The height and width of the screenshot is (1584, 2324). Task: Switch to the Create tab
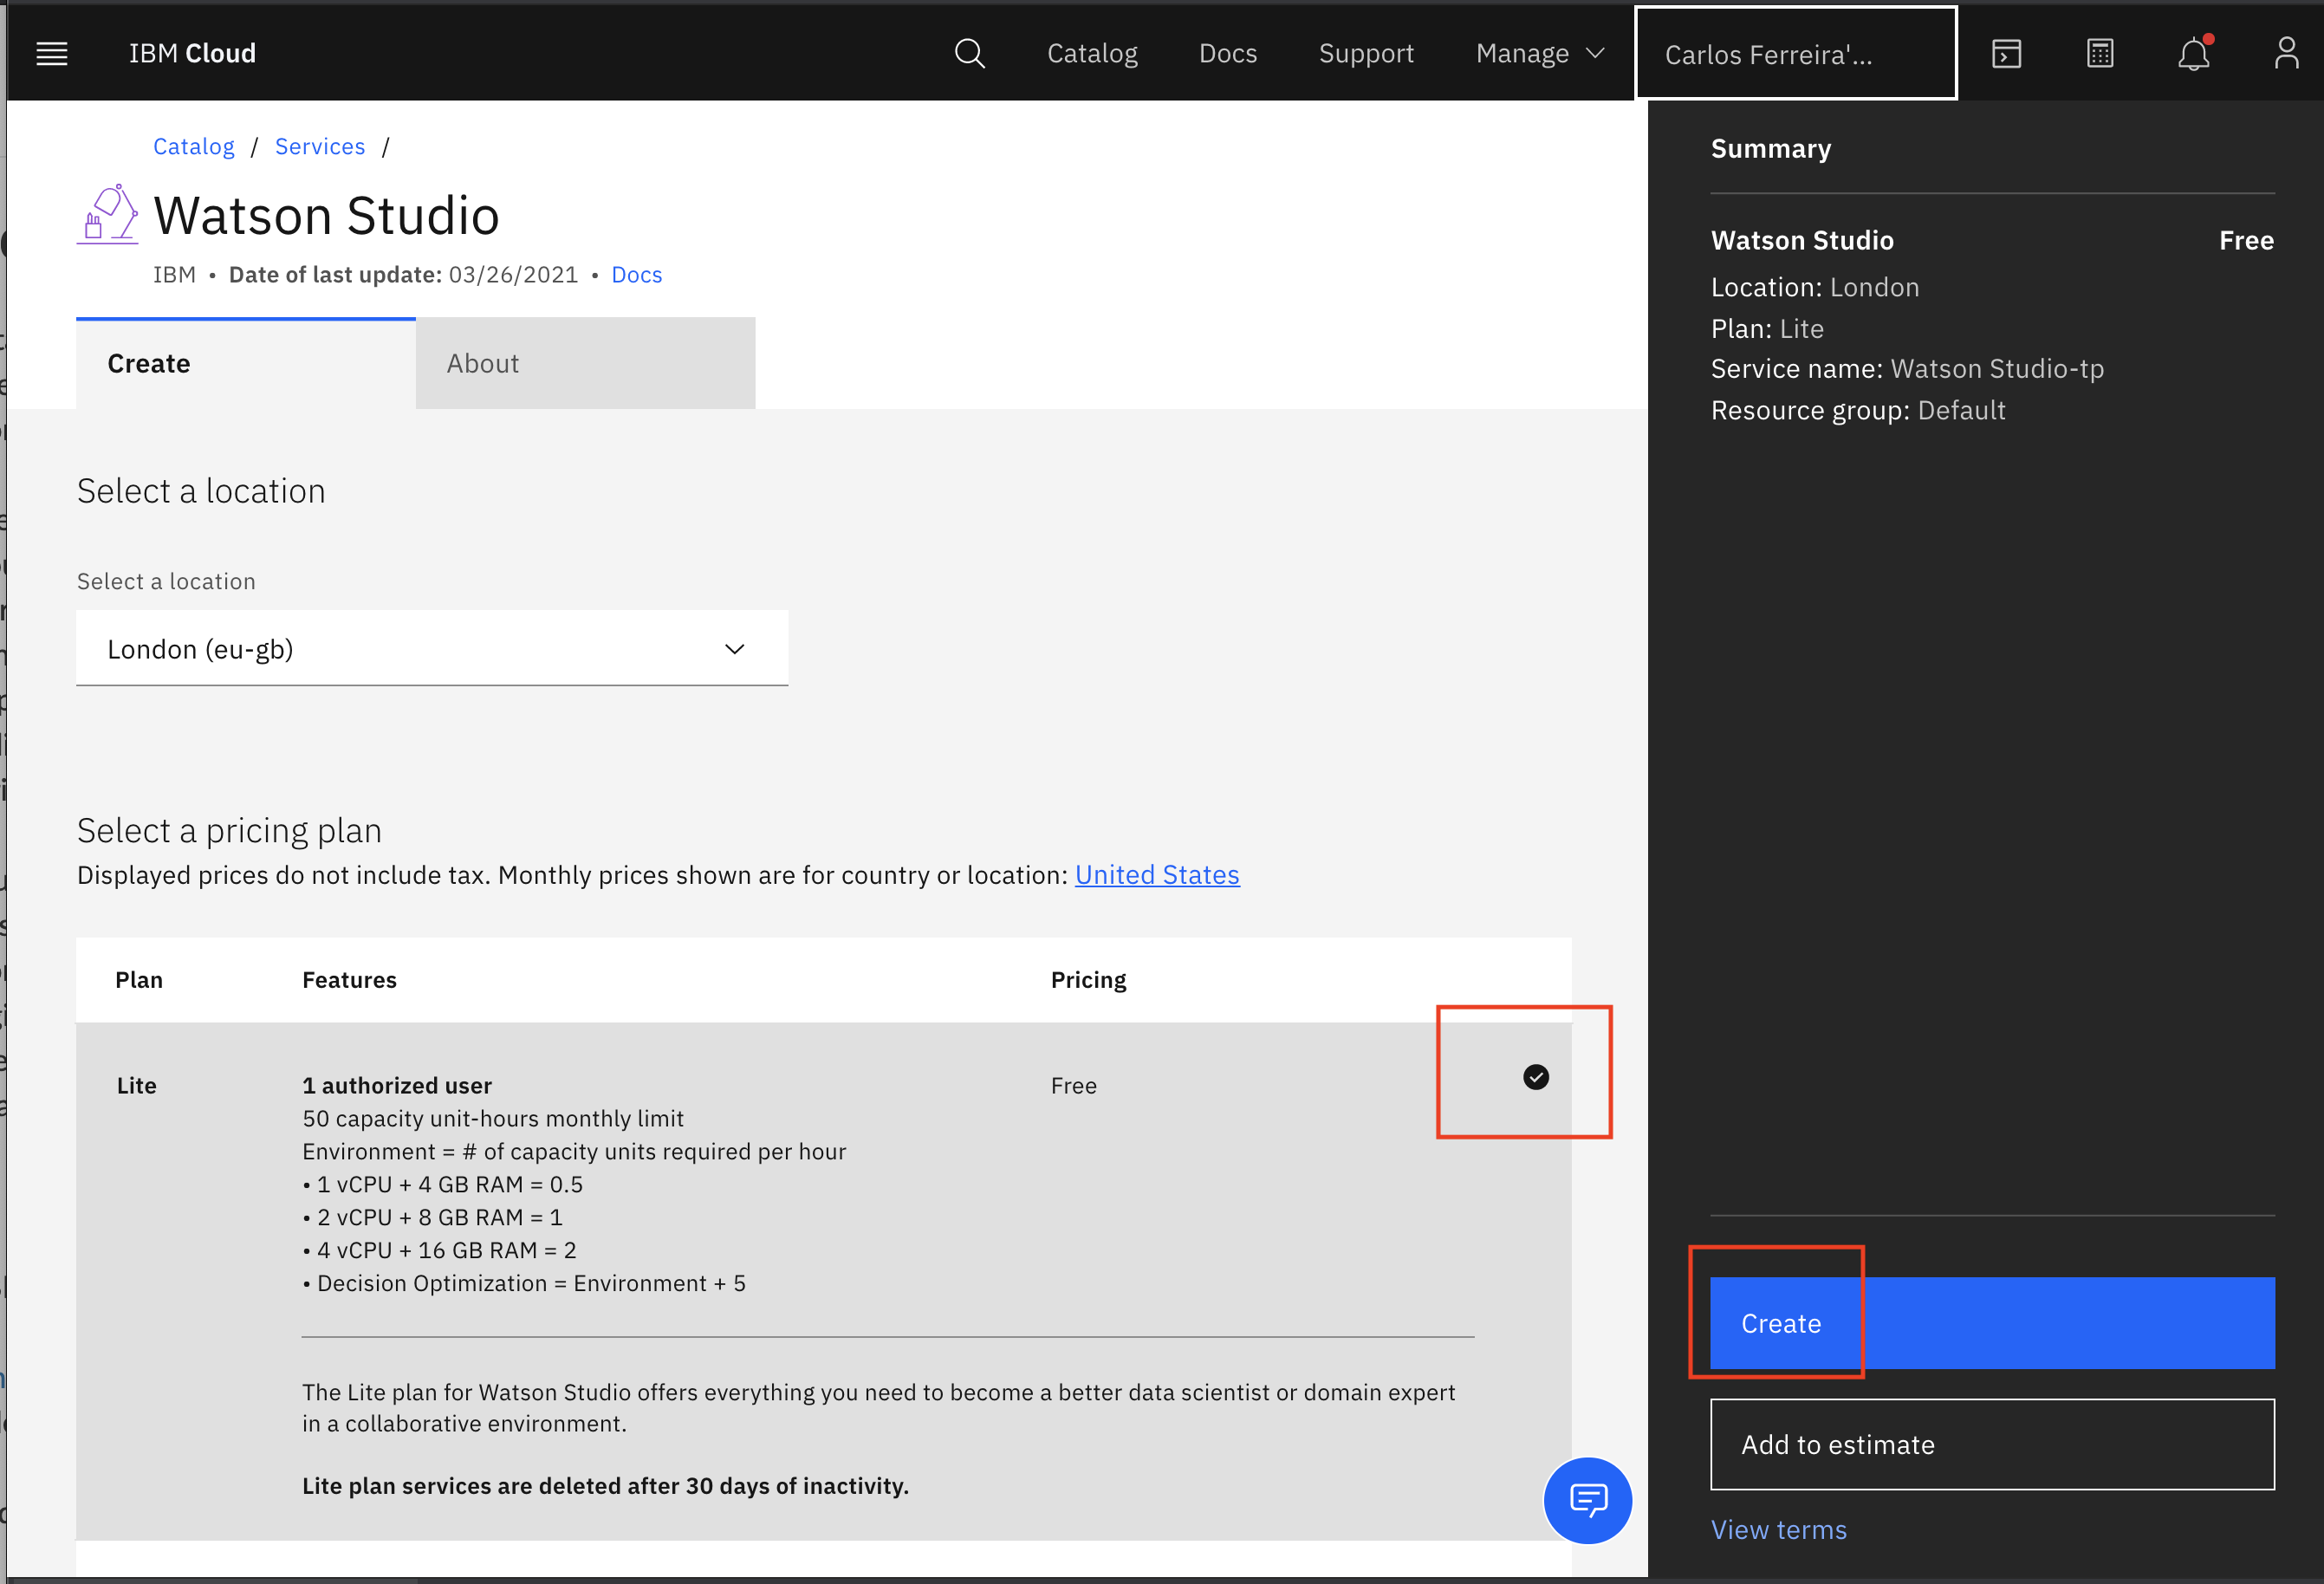pos(150,362)
